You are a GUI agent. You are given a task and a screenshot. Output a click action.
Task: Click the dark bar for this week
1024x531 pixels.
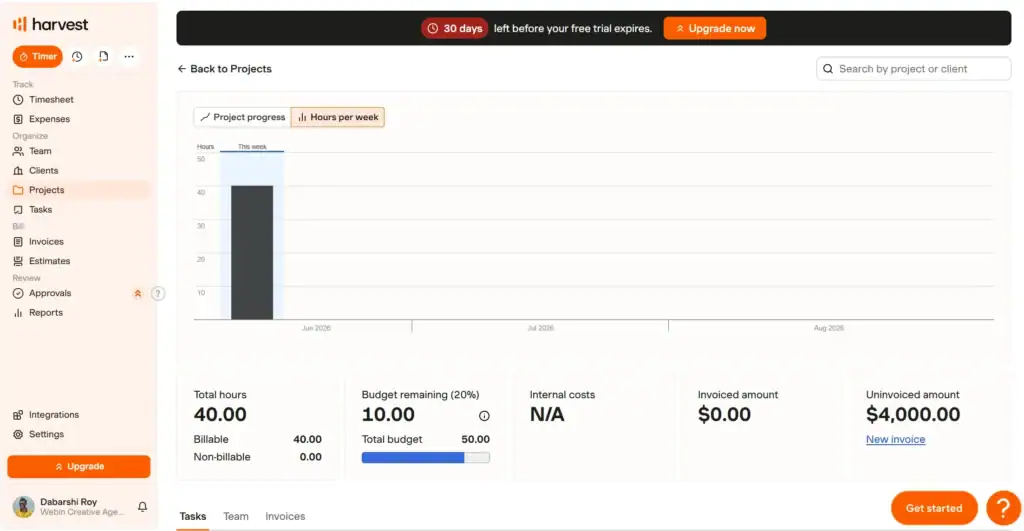252,253
